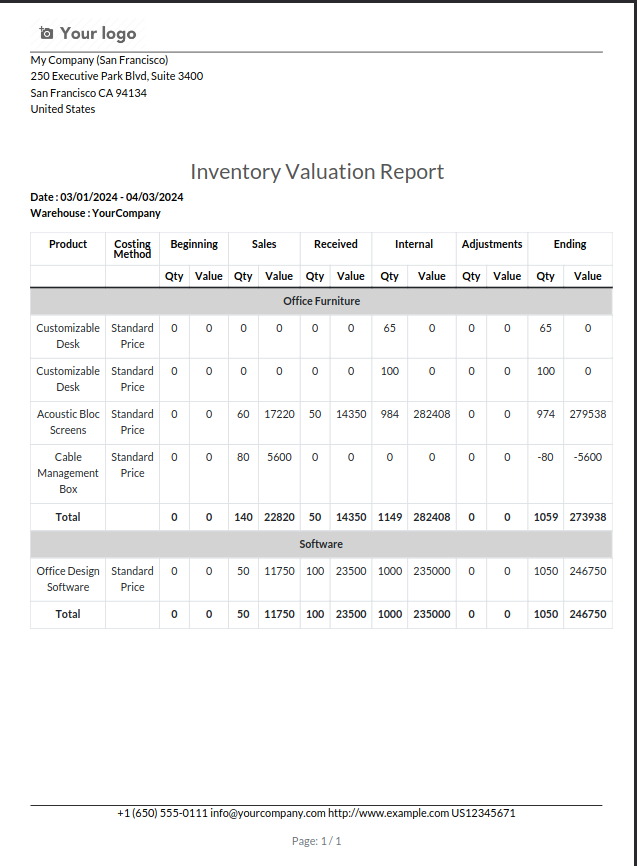The width and height of the screenshot is (637, 866).
Task: Click the Costing Method column header
Action: pos(133,249)
